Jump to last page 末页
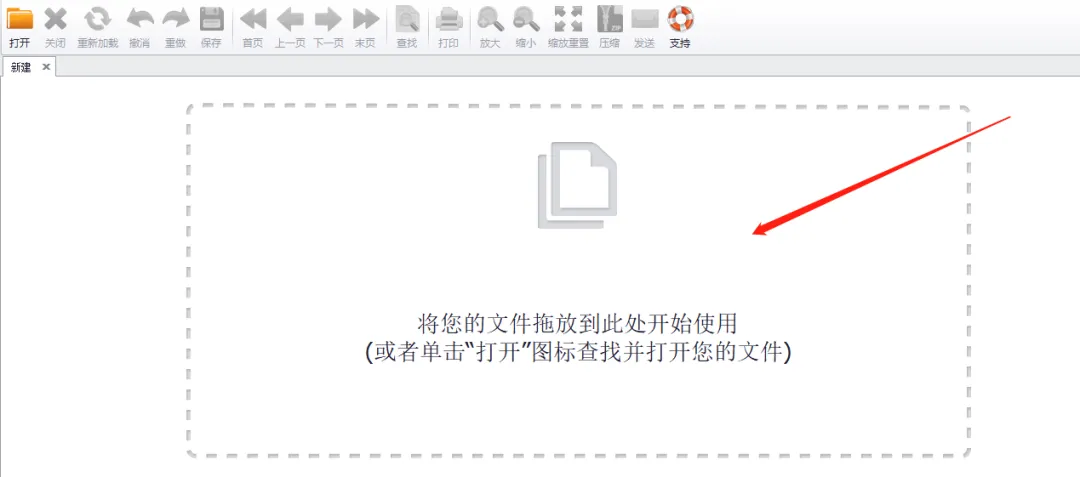This screenshot has width=1080, height=477. tap(365, 19)
